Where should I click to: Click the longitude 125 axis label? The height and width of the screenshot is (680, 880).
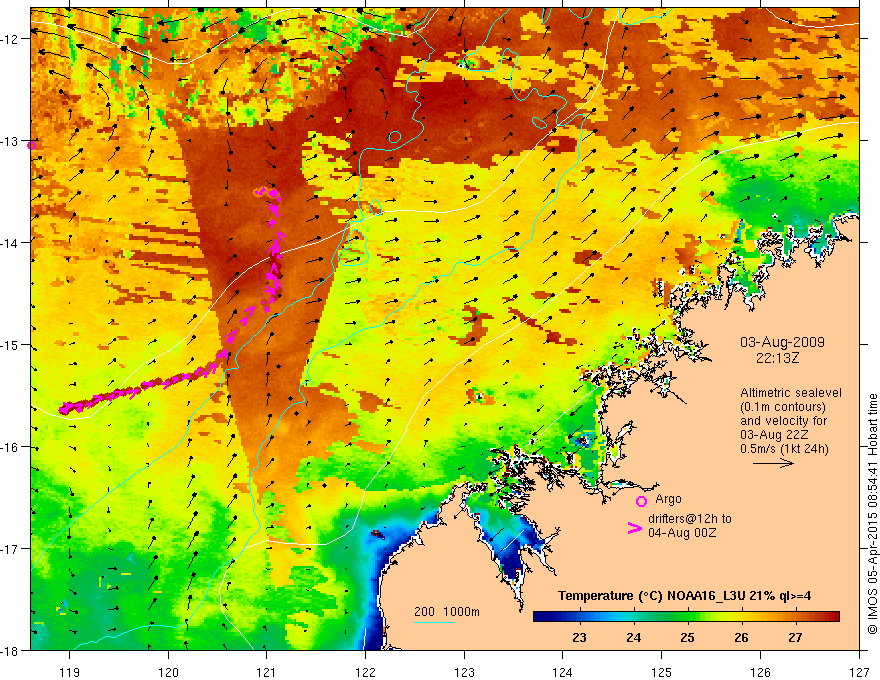tap(662, 672)
